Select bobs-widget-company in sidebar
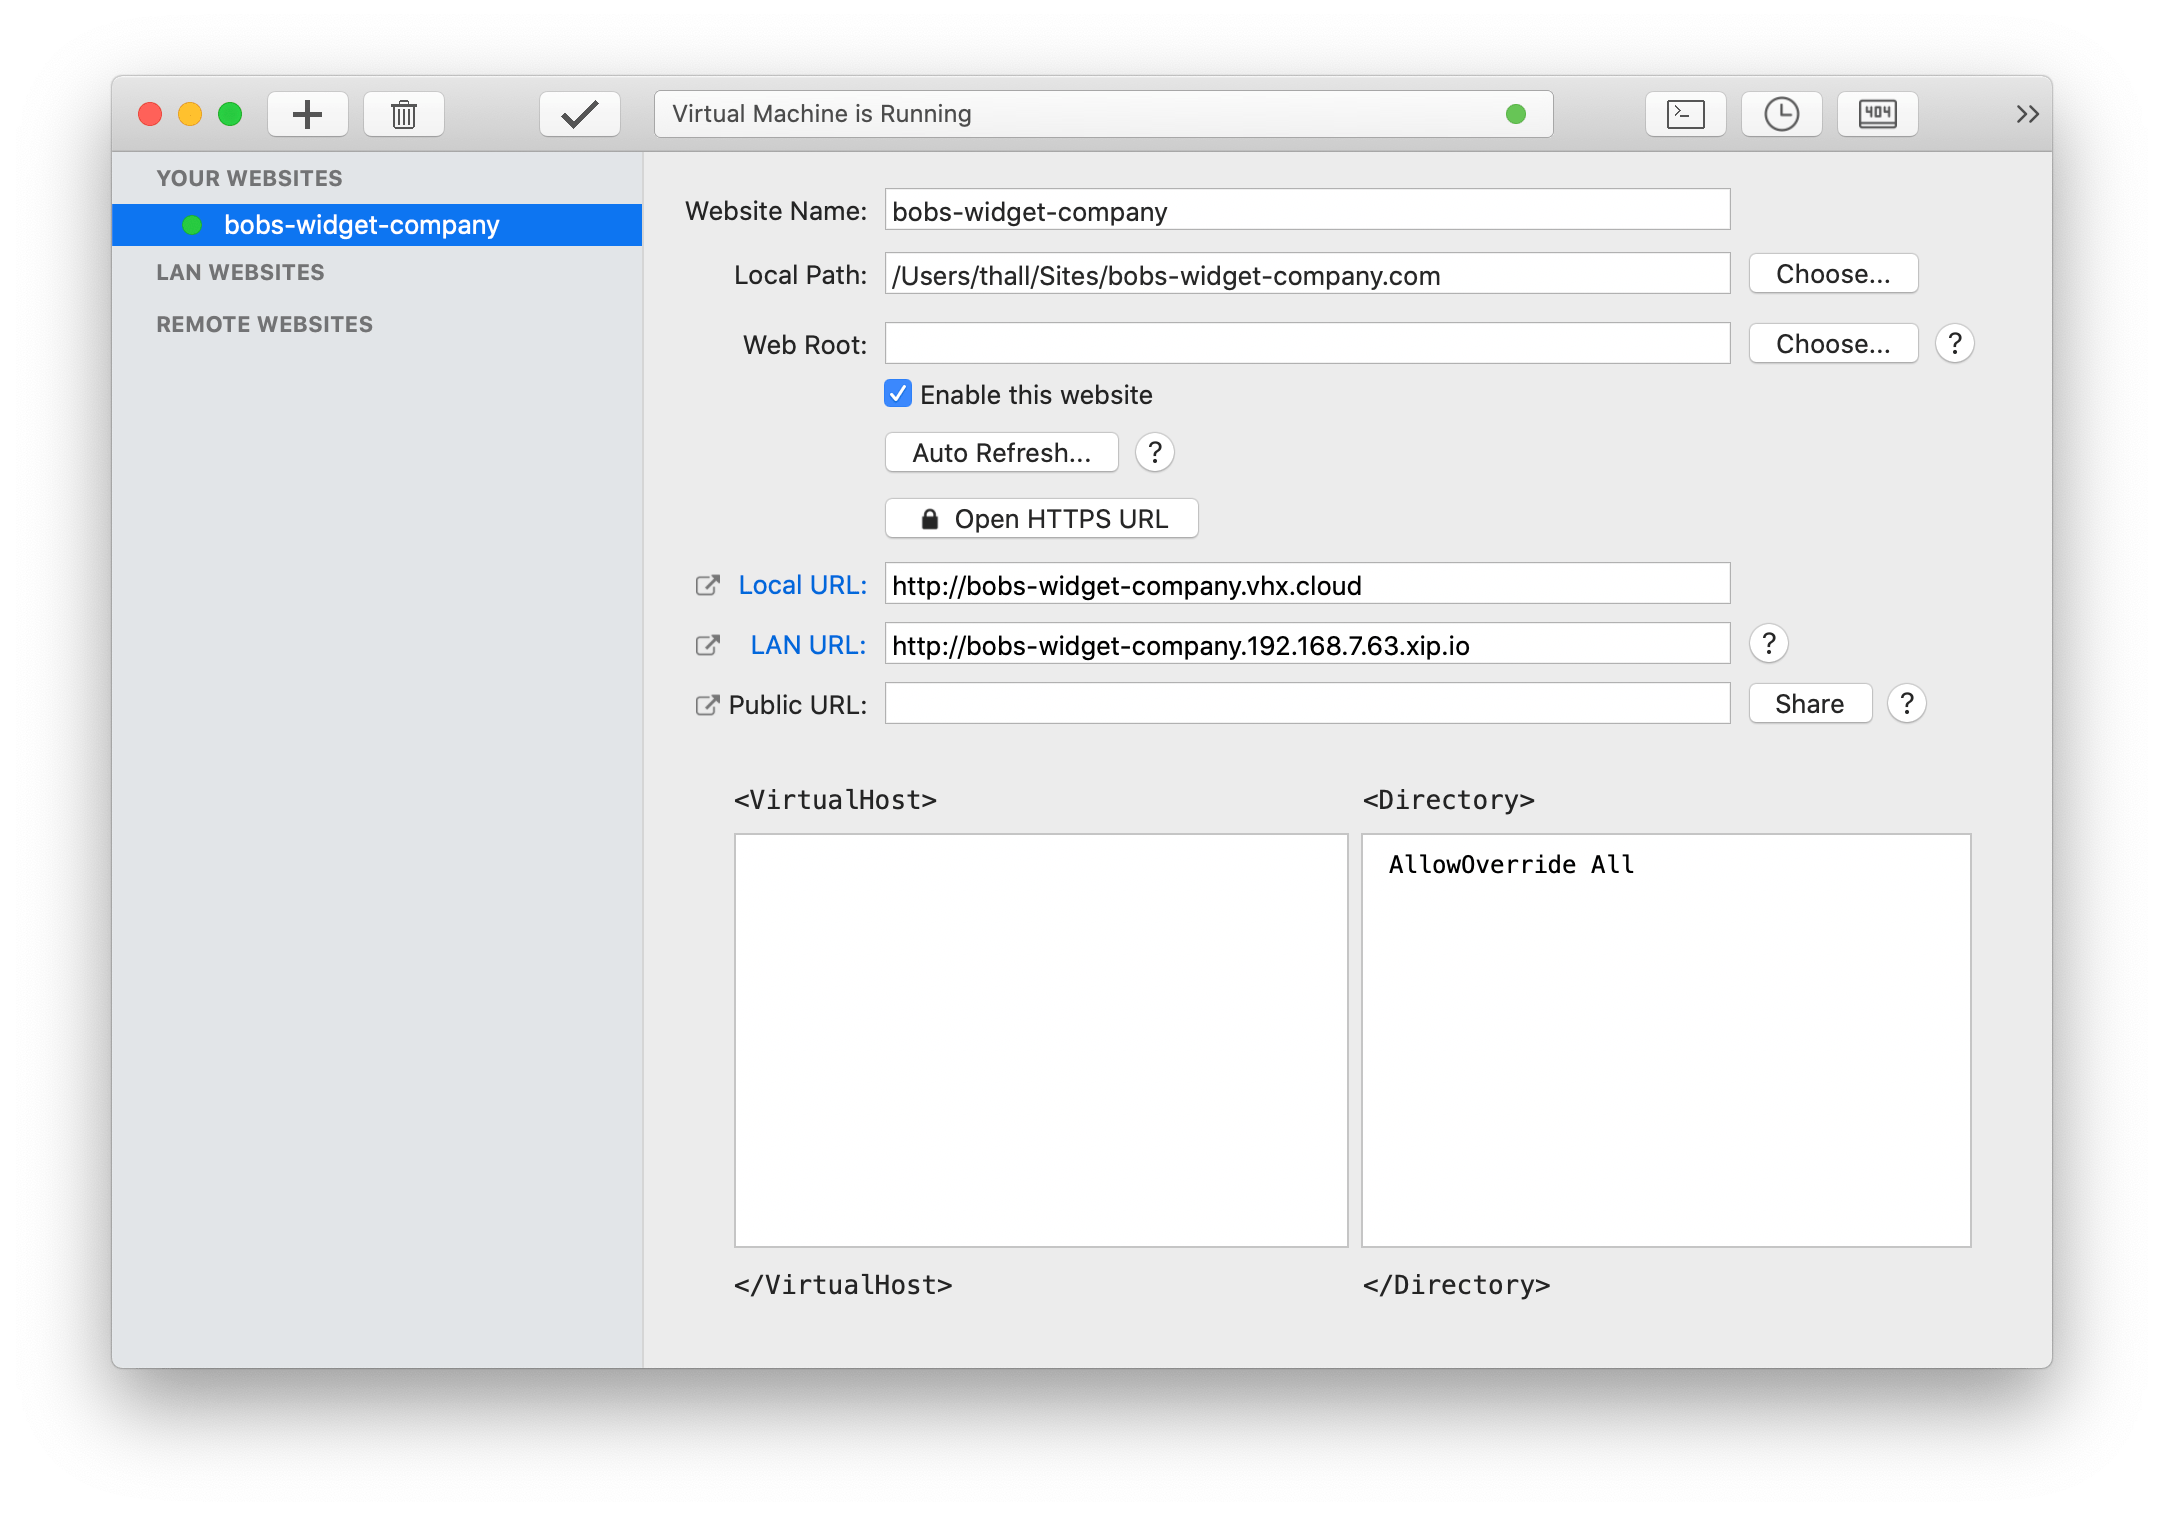Screen dimensions: 2164x1516 coord(377,225)
